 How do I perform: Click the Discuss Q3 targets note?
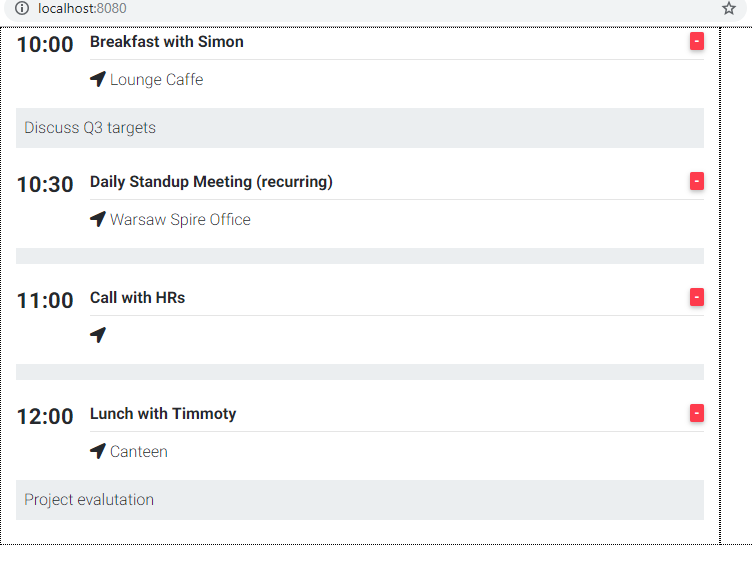coord(360,128)
